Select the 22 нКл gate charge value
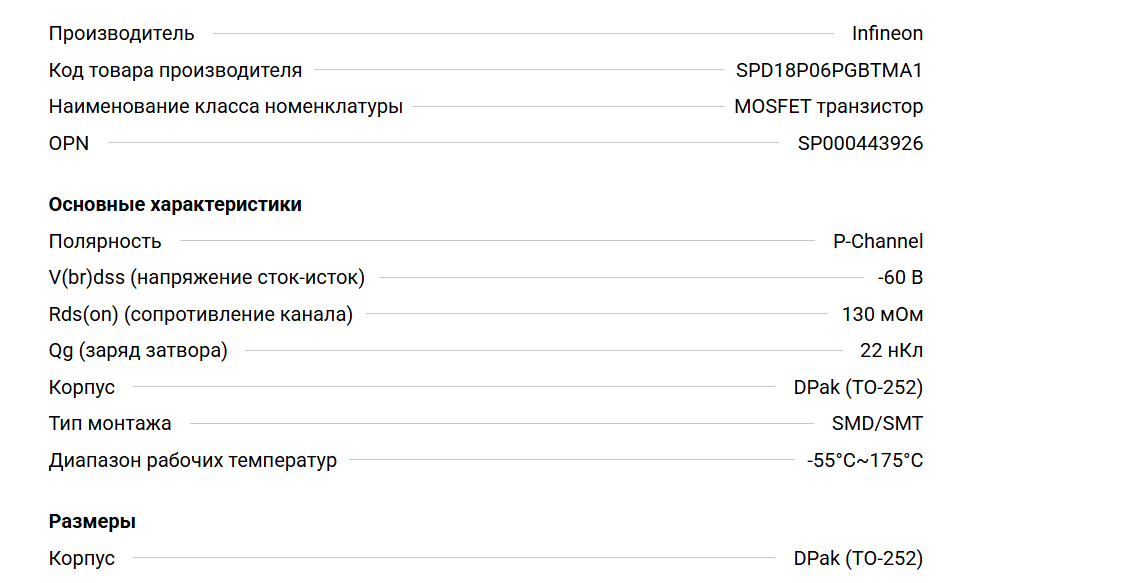The height and width of the screenshot is (583, 1130). point(891,350)
